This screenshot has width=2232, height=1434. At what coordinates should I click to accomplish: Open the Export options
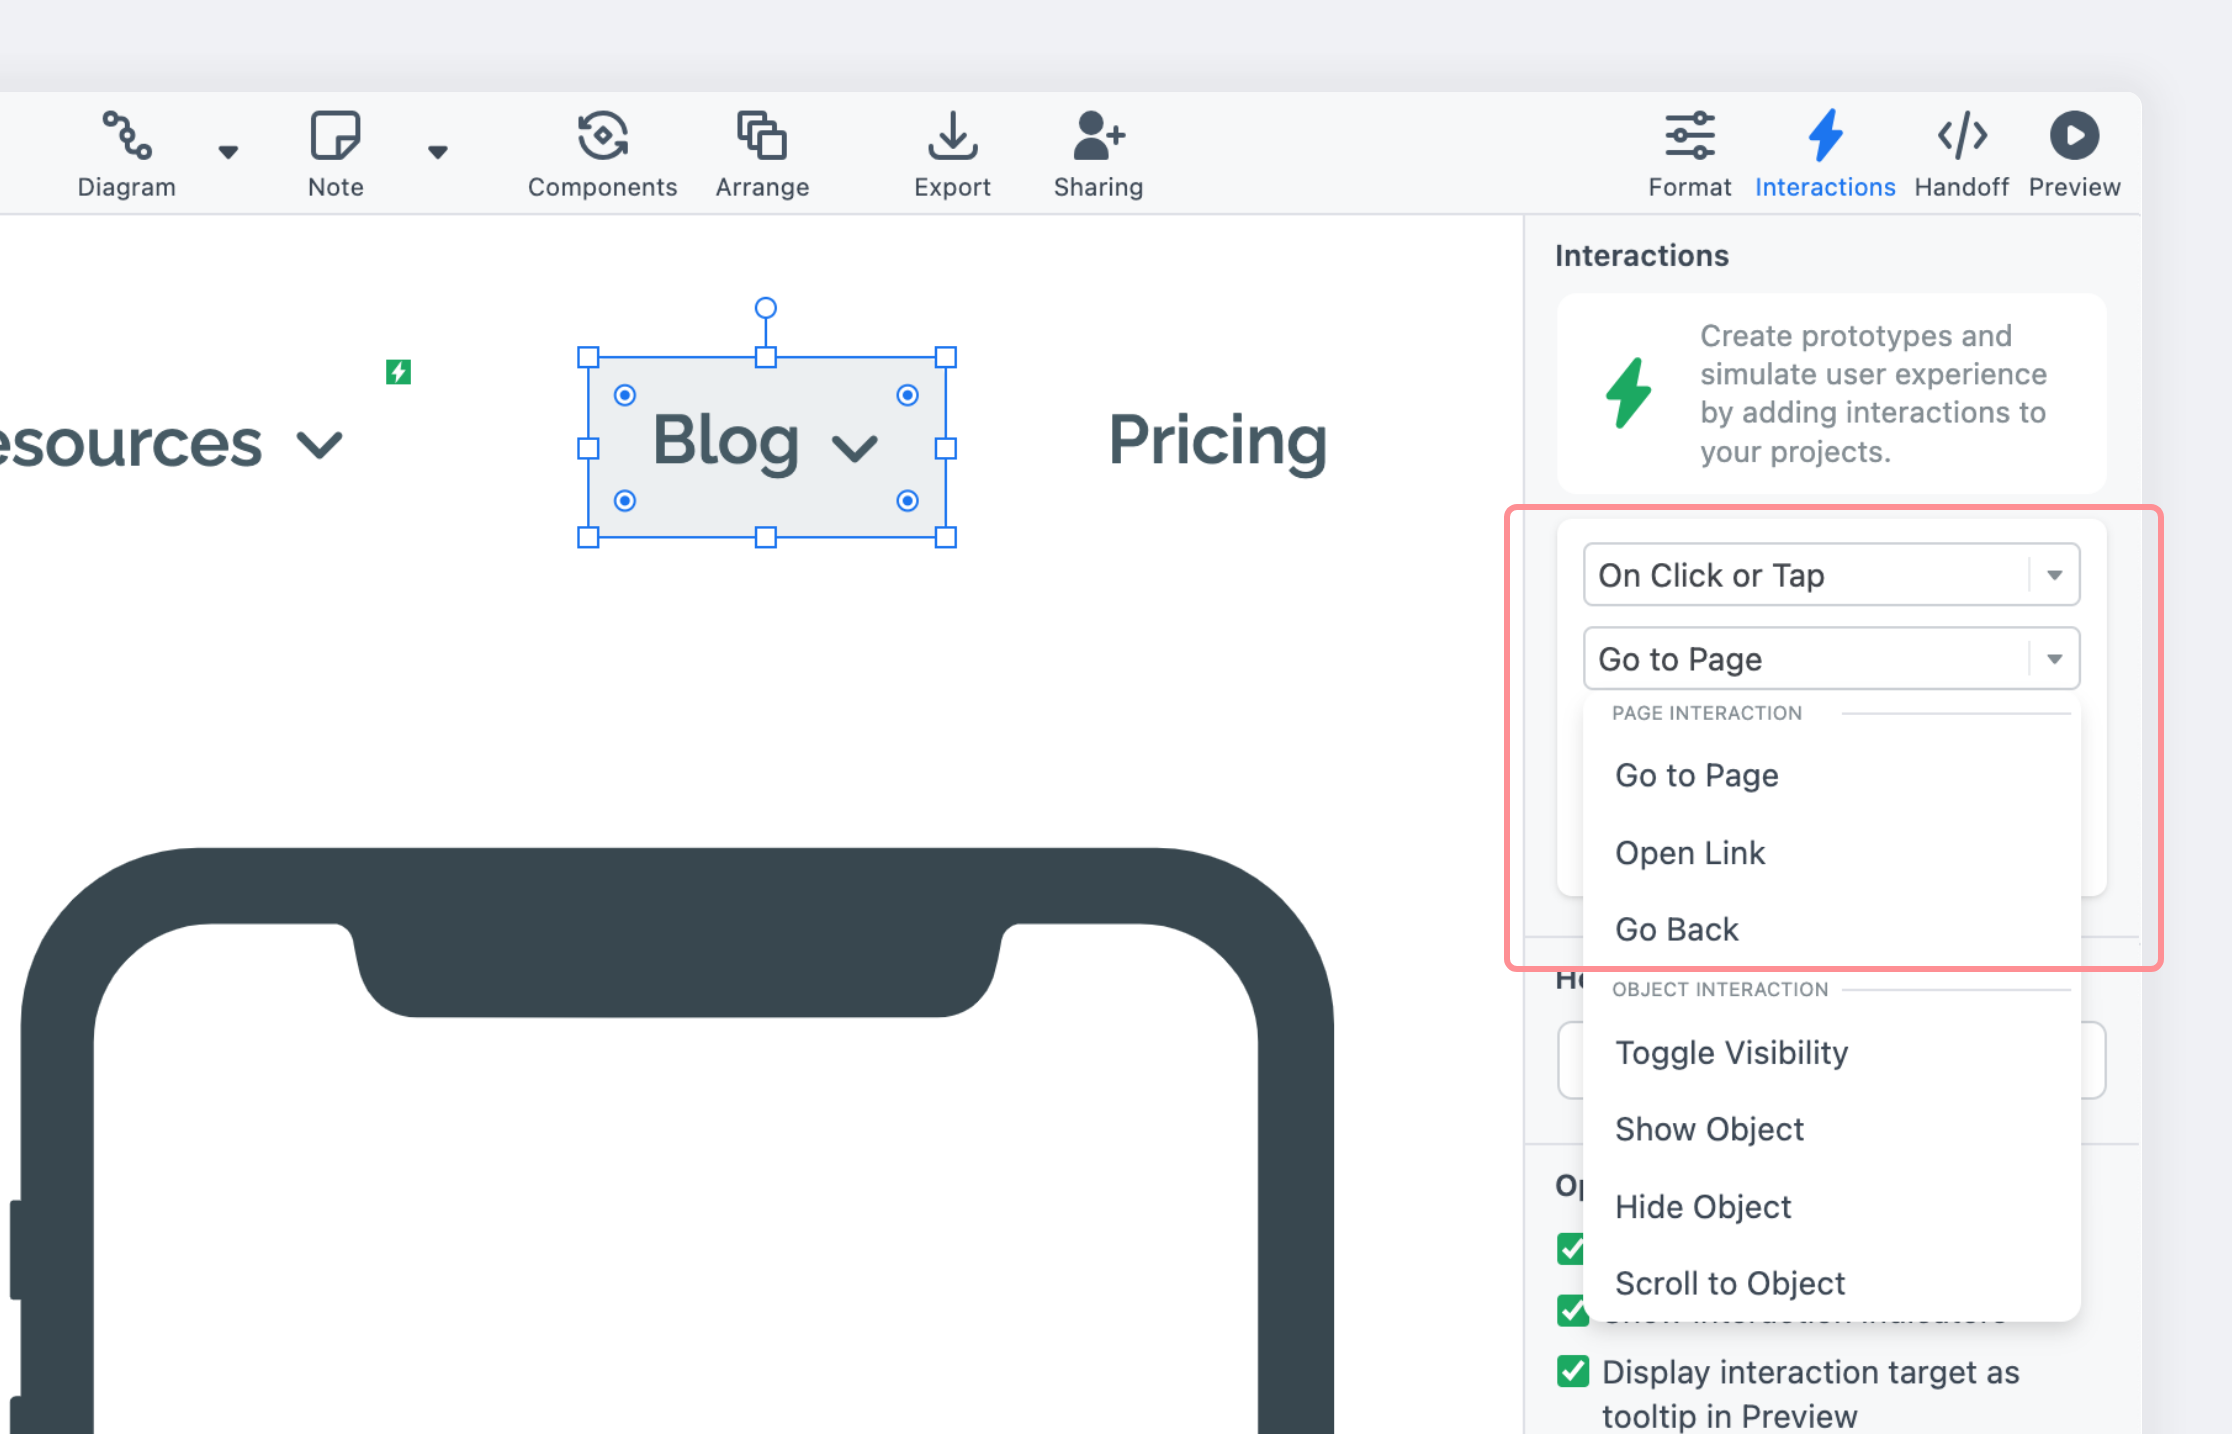pos(952,152)
